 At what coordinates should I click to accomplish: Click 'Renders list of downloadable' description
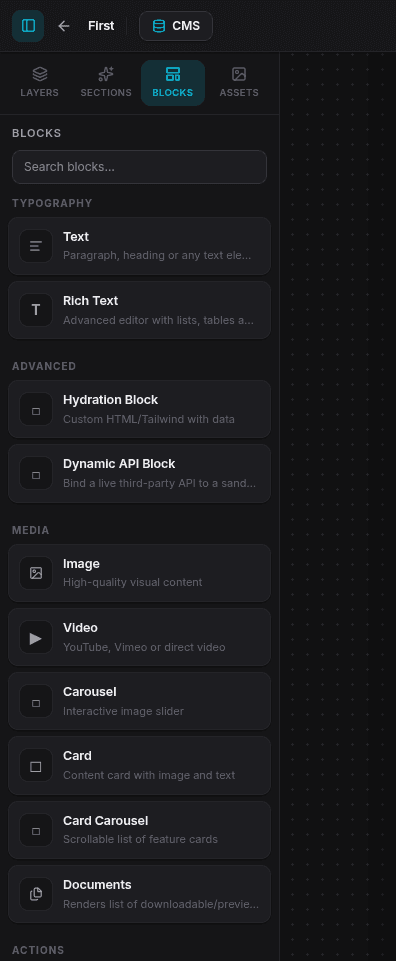coord(161,905)
